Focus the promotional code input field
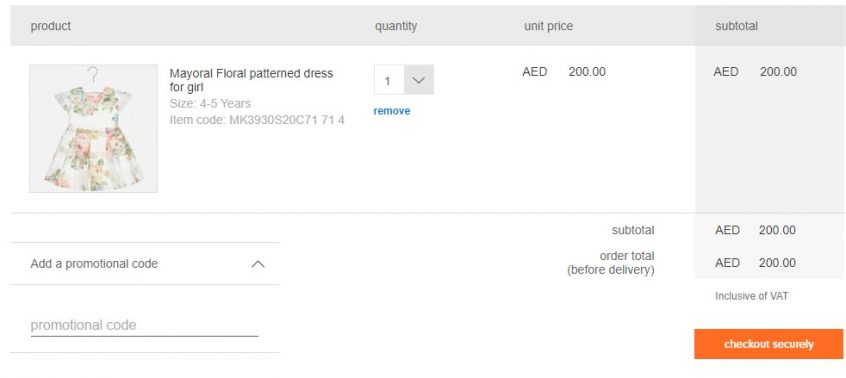 tap(144, 325)
